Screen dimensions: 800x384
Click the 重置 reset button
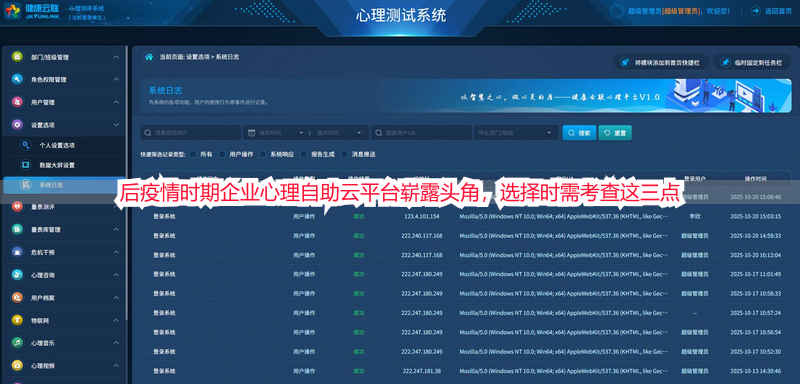(615, 133)
